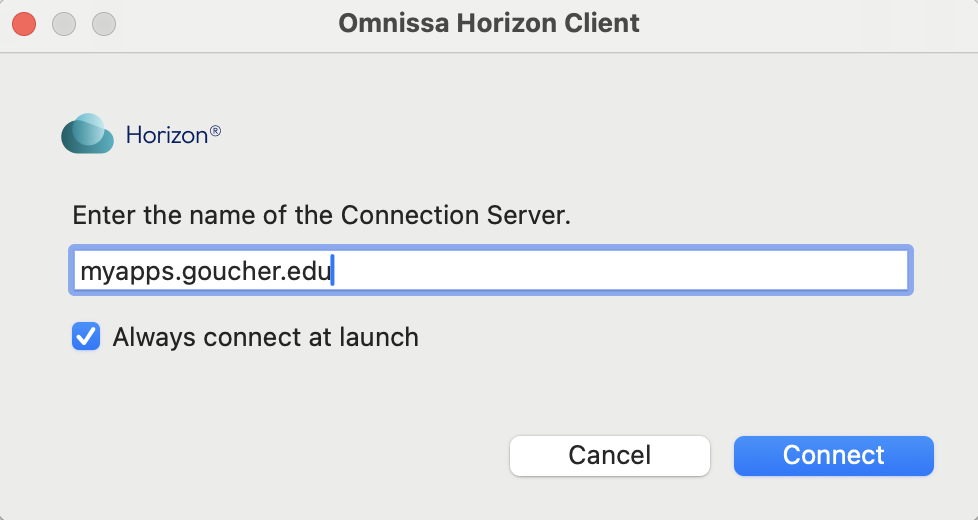Image resolution: width=978 pixels, height=520 pixels.
Task: Click the Horizon cloud logo icon
Action: tap(88, 134)
